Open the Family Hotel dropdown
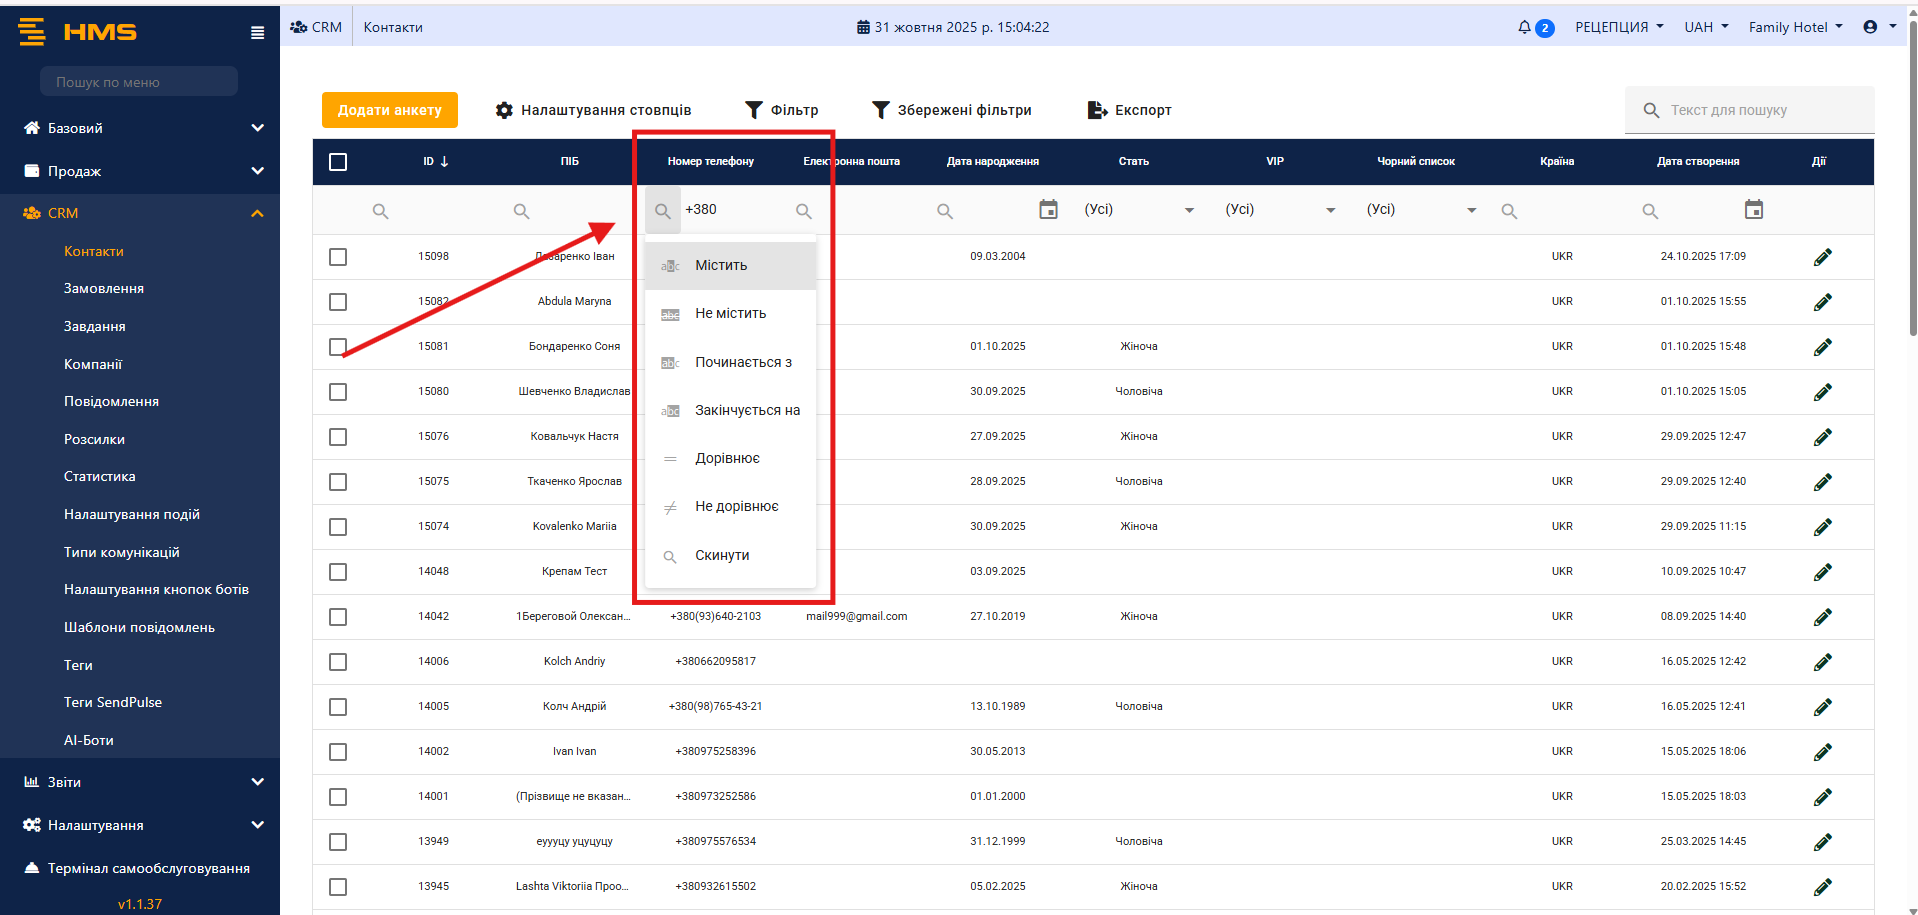Screen dimensions: 1918x915 pos(1794,27)
